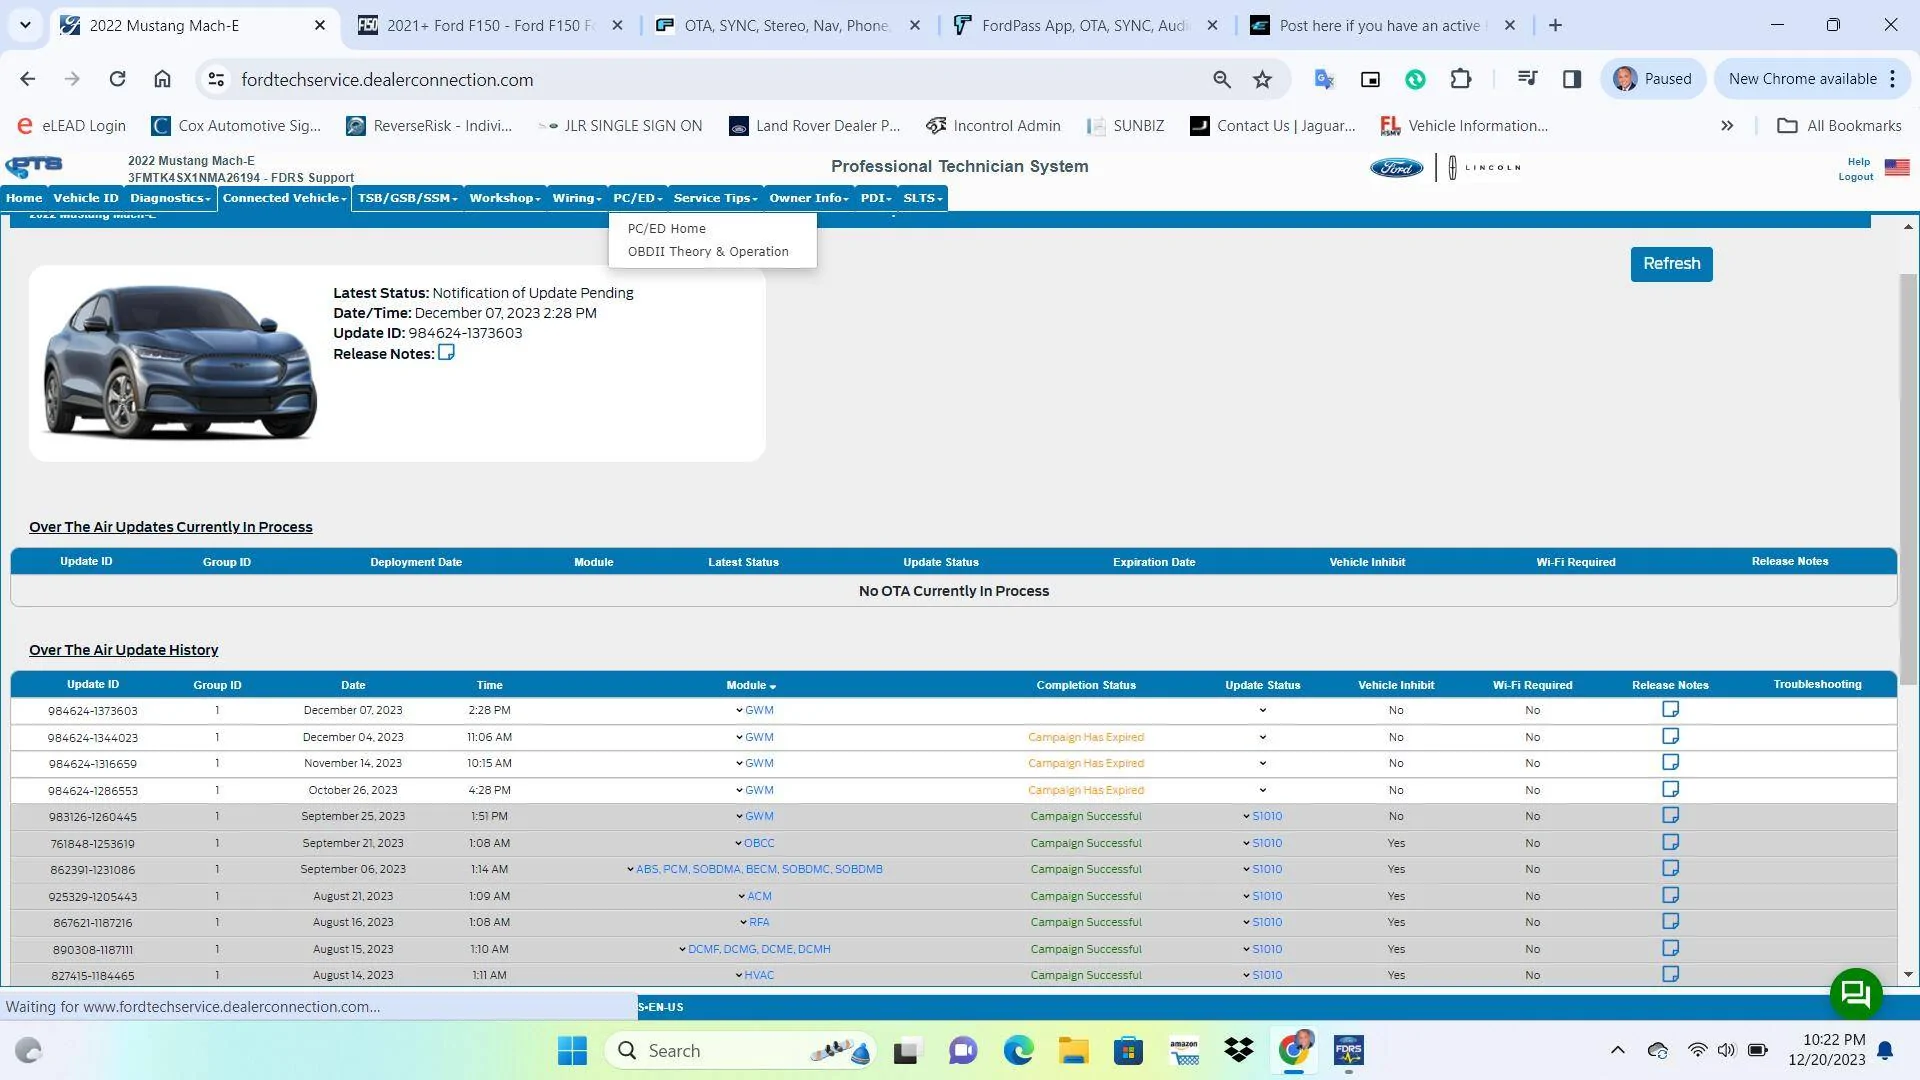Image resolution: width=1920 pixels, height=1080 pixels.
Task: Open JLR SINGLE SIGN ON bookmark
Action: [x=620, y=126]
